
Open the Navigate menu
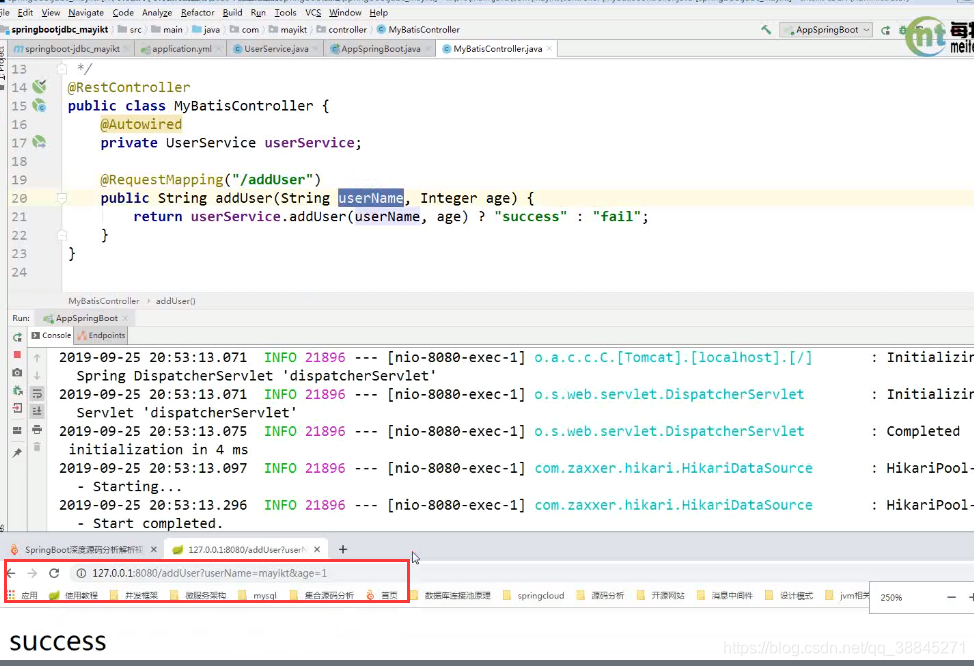pyautogui.click(x=86, y=12)
